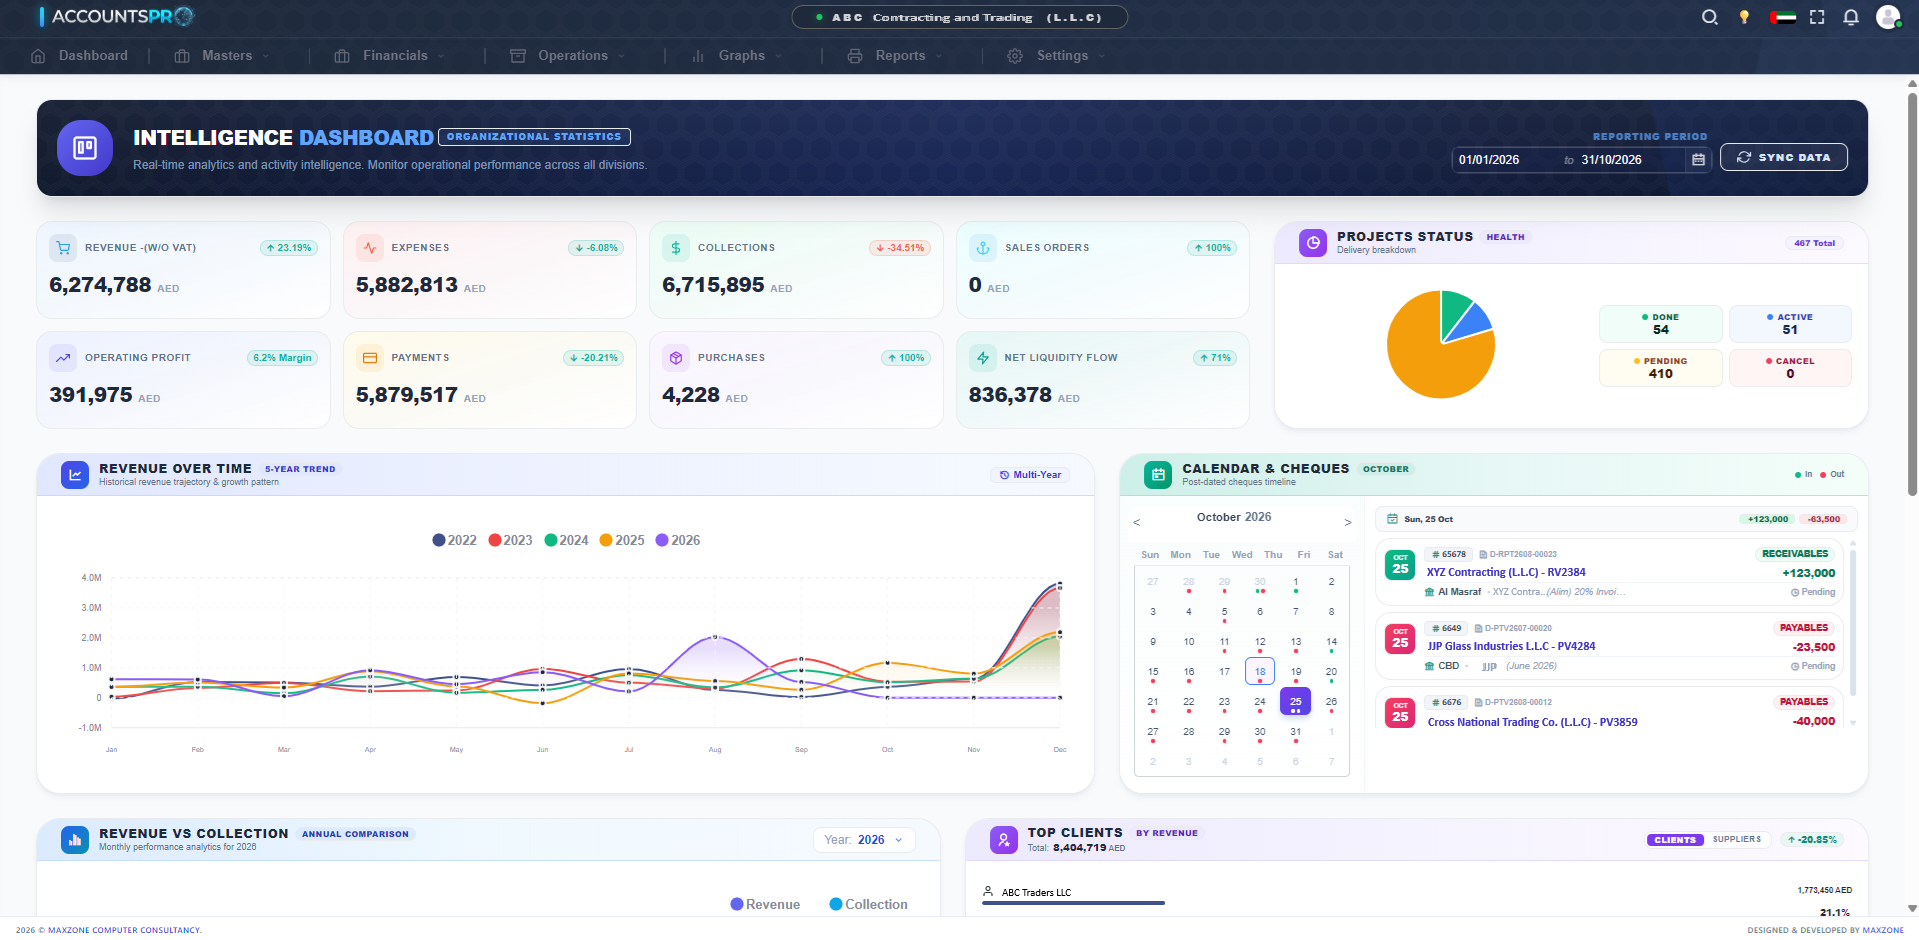
Task: Click the search magnifier icon in header
Action: pyautogui.click(x=1710, y=17)
